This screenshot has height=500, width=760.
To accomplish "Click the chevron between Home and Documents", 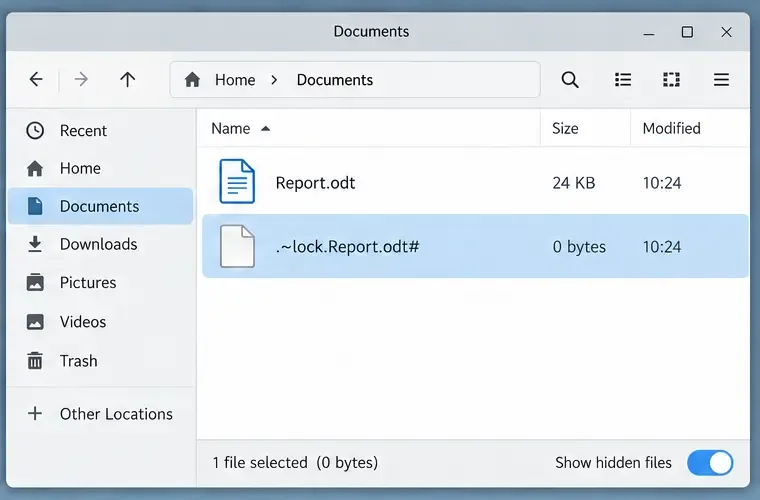I will [x=274, y=80].
